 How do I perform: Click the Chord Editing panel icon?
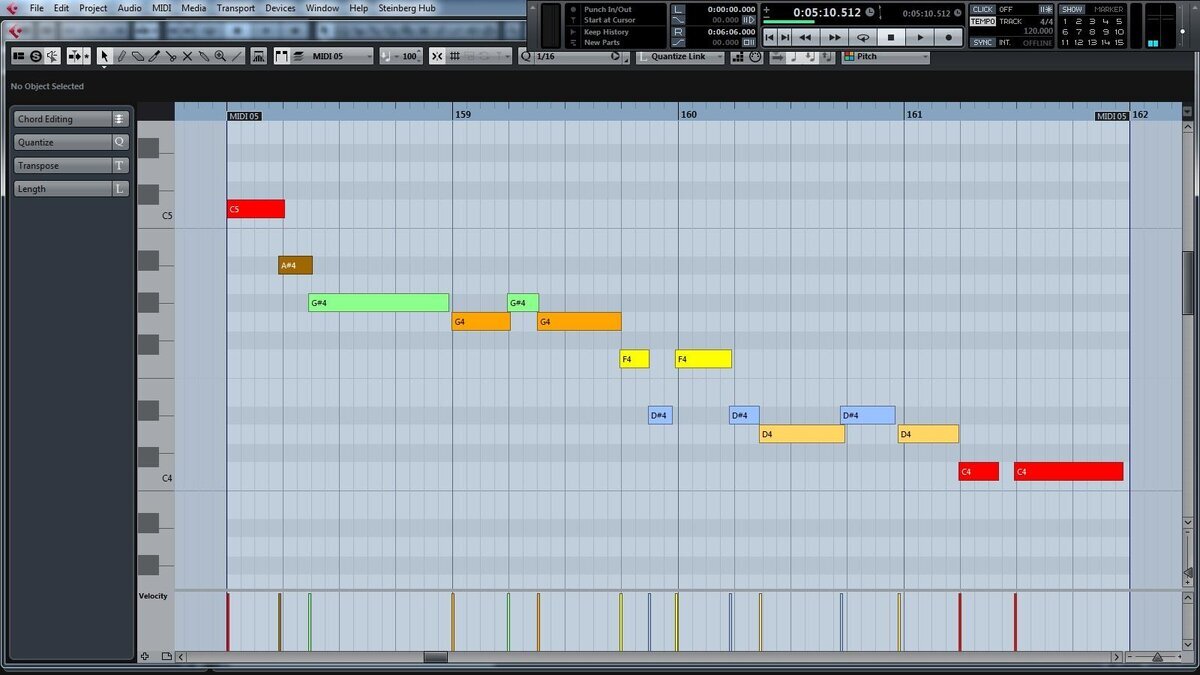pos(120,119)
